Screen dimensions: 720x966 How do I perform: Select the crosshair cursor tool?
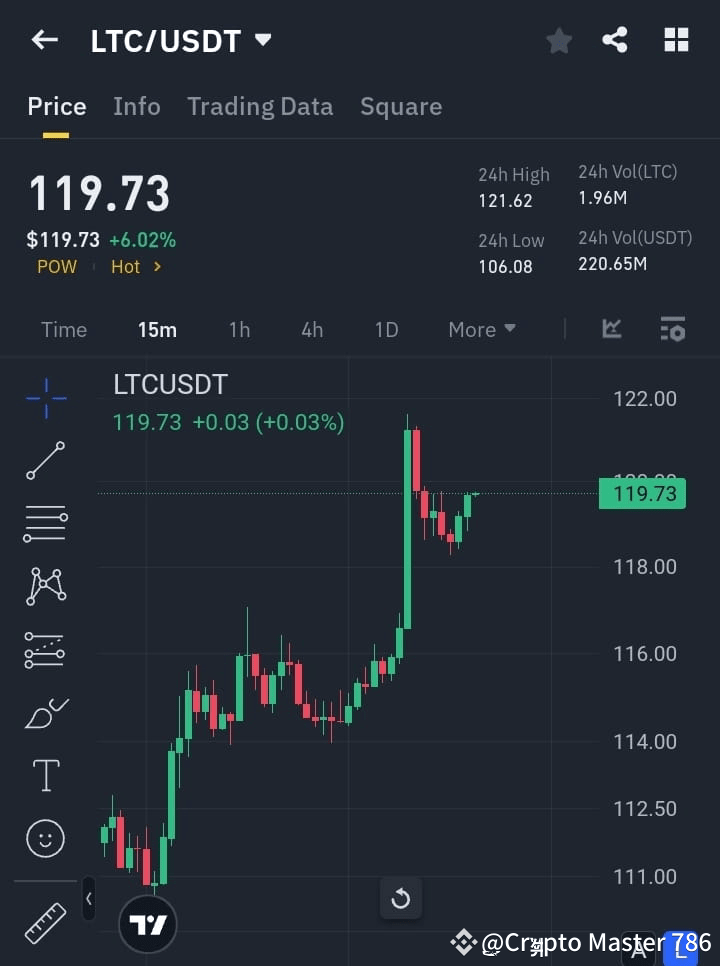click(x=46, y=398)
